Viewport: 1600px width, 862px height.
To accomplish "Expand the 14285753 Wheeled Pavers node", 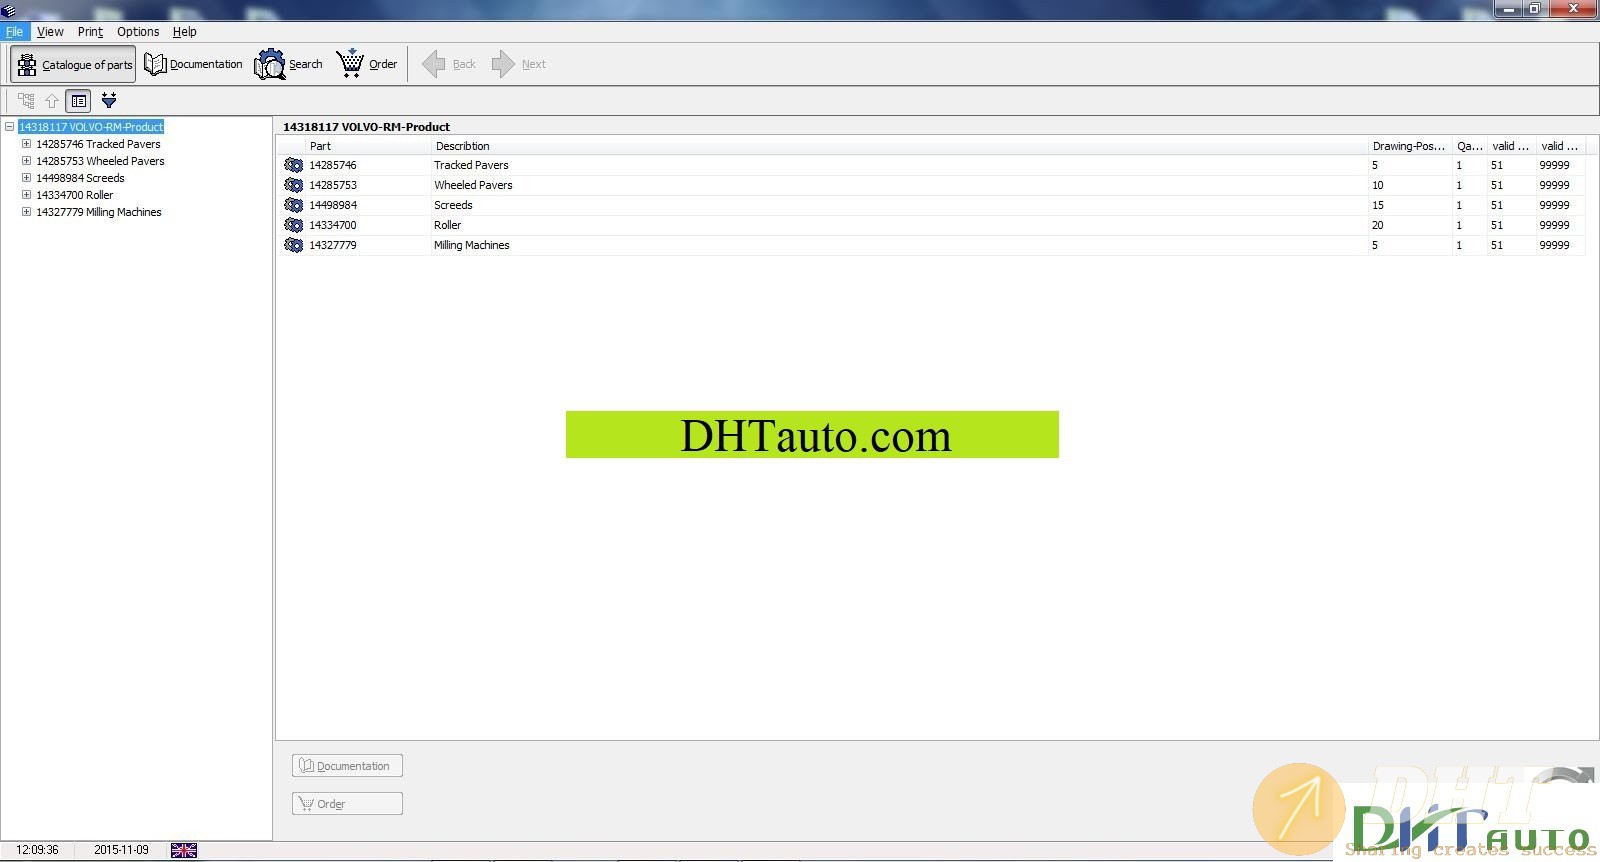I will pyautogui.click(x=27, y=161).
